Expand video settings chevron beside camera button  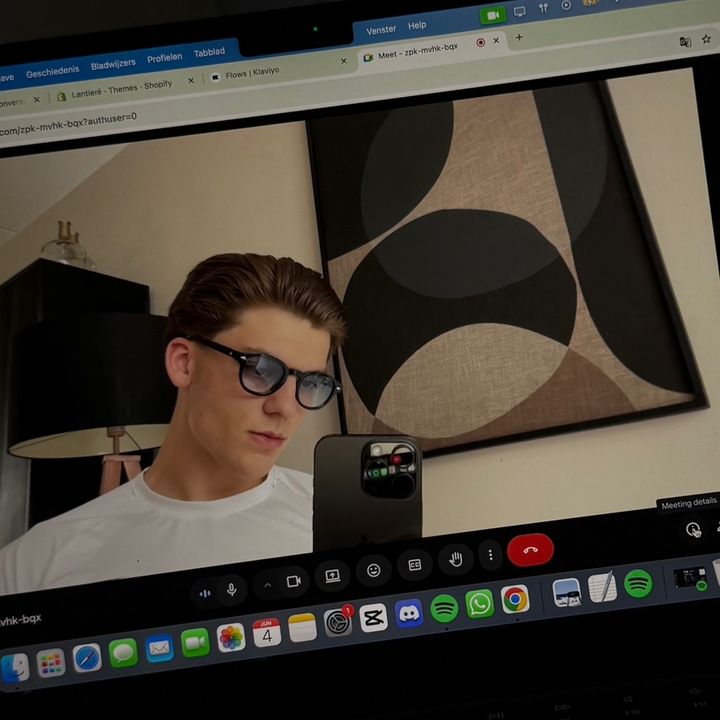(x=267, y=585)
